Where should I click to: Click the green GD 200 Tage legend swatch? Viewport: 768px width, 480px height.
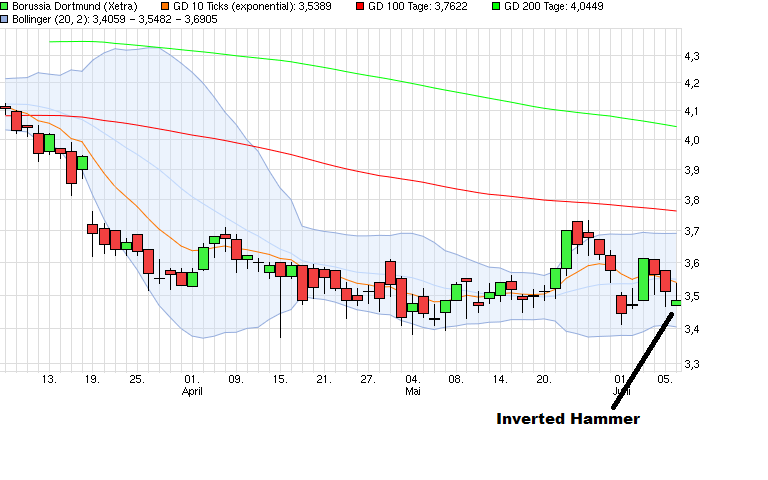click(496, 6)
